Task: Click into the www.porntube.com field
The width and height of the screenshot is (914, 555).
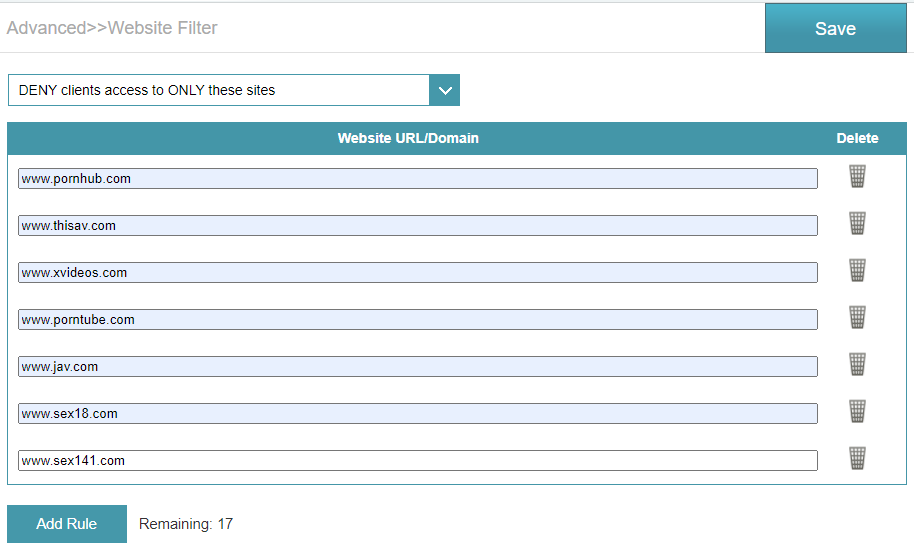Action: click(417, 319)
